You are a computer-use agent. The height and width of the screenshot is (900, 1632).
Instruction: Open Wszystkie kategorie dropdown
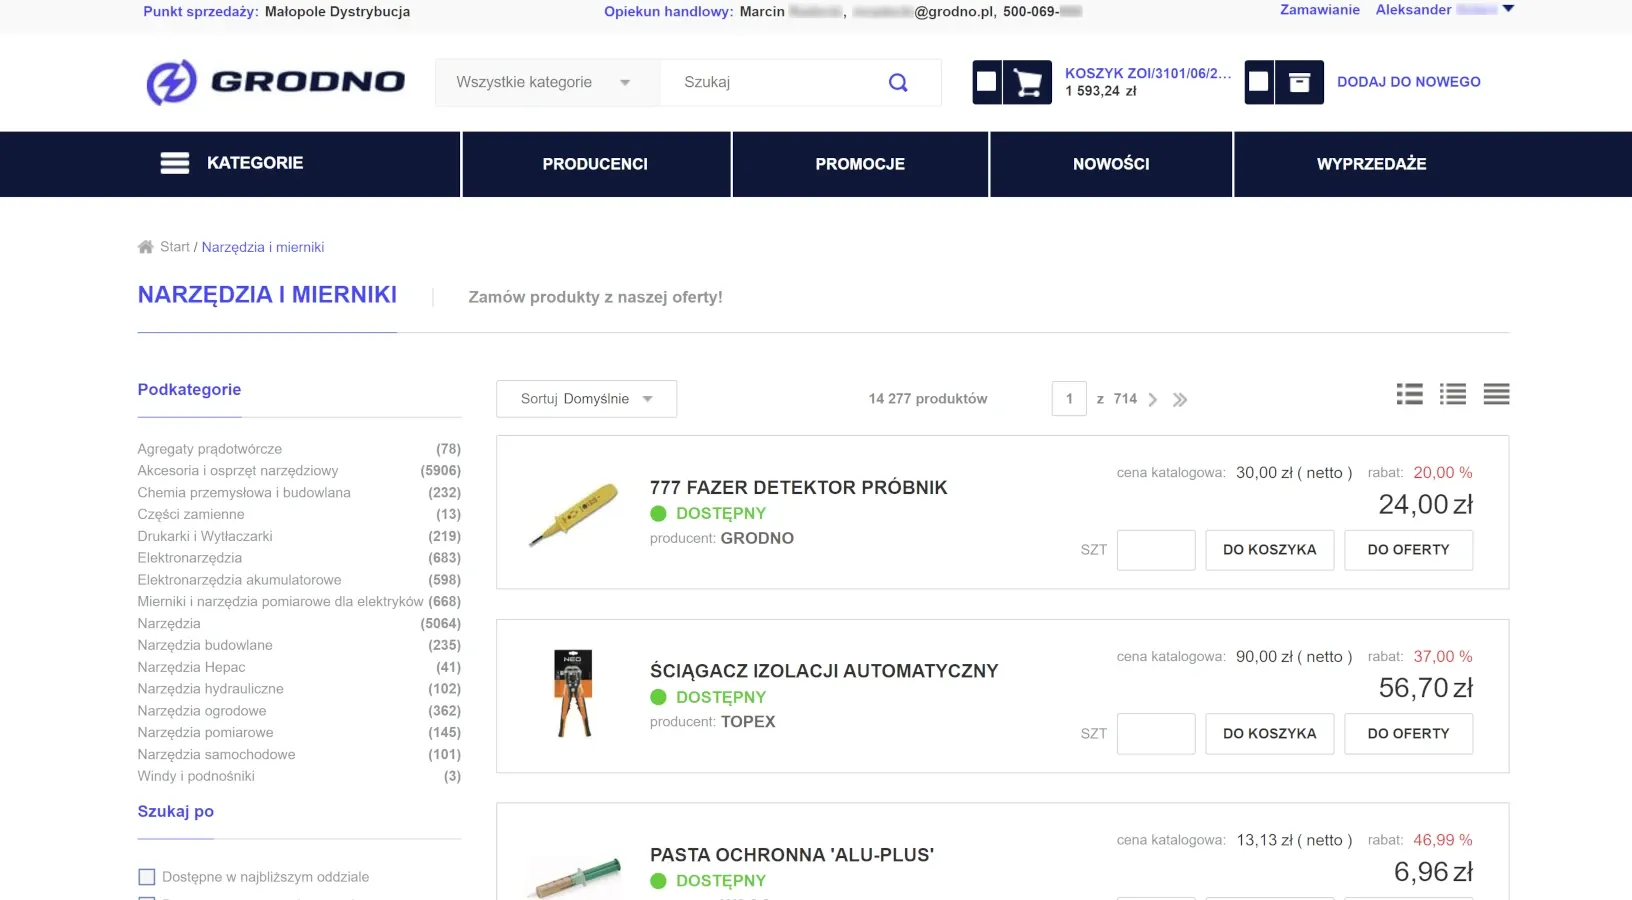click(548, 83)
